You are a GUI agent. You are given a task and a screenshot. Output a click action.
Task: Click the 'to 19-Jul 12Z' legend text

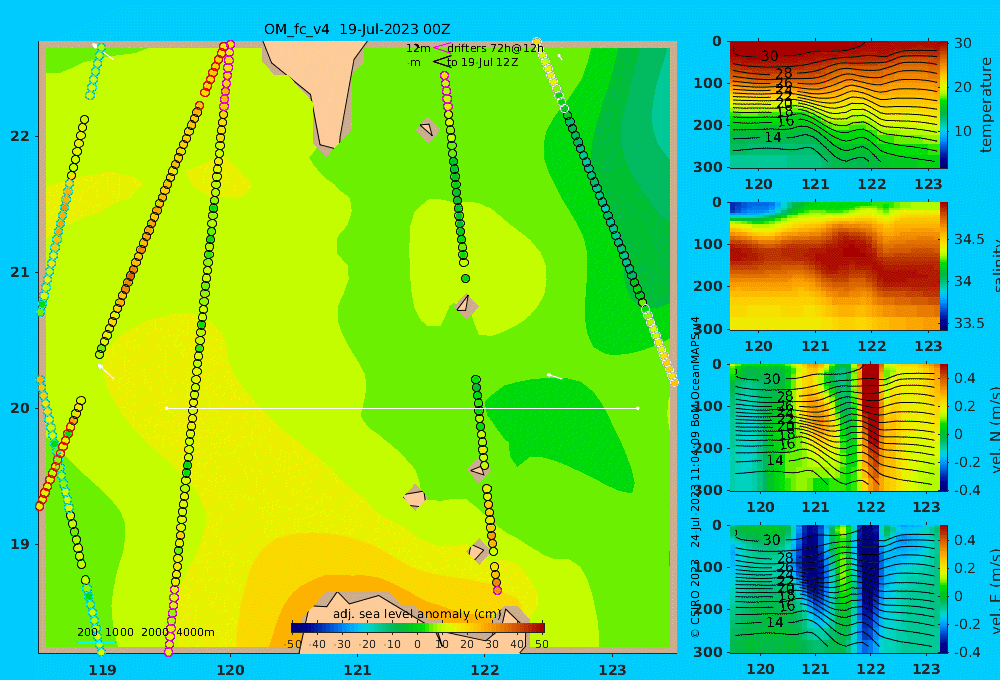coord(482,63)
